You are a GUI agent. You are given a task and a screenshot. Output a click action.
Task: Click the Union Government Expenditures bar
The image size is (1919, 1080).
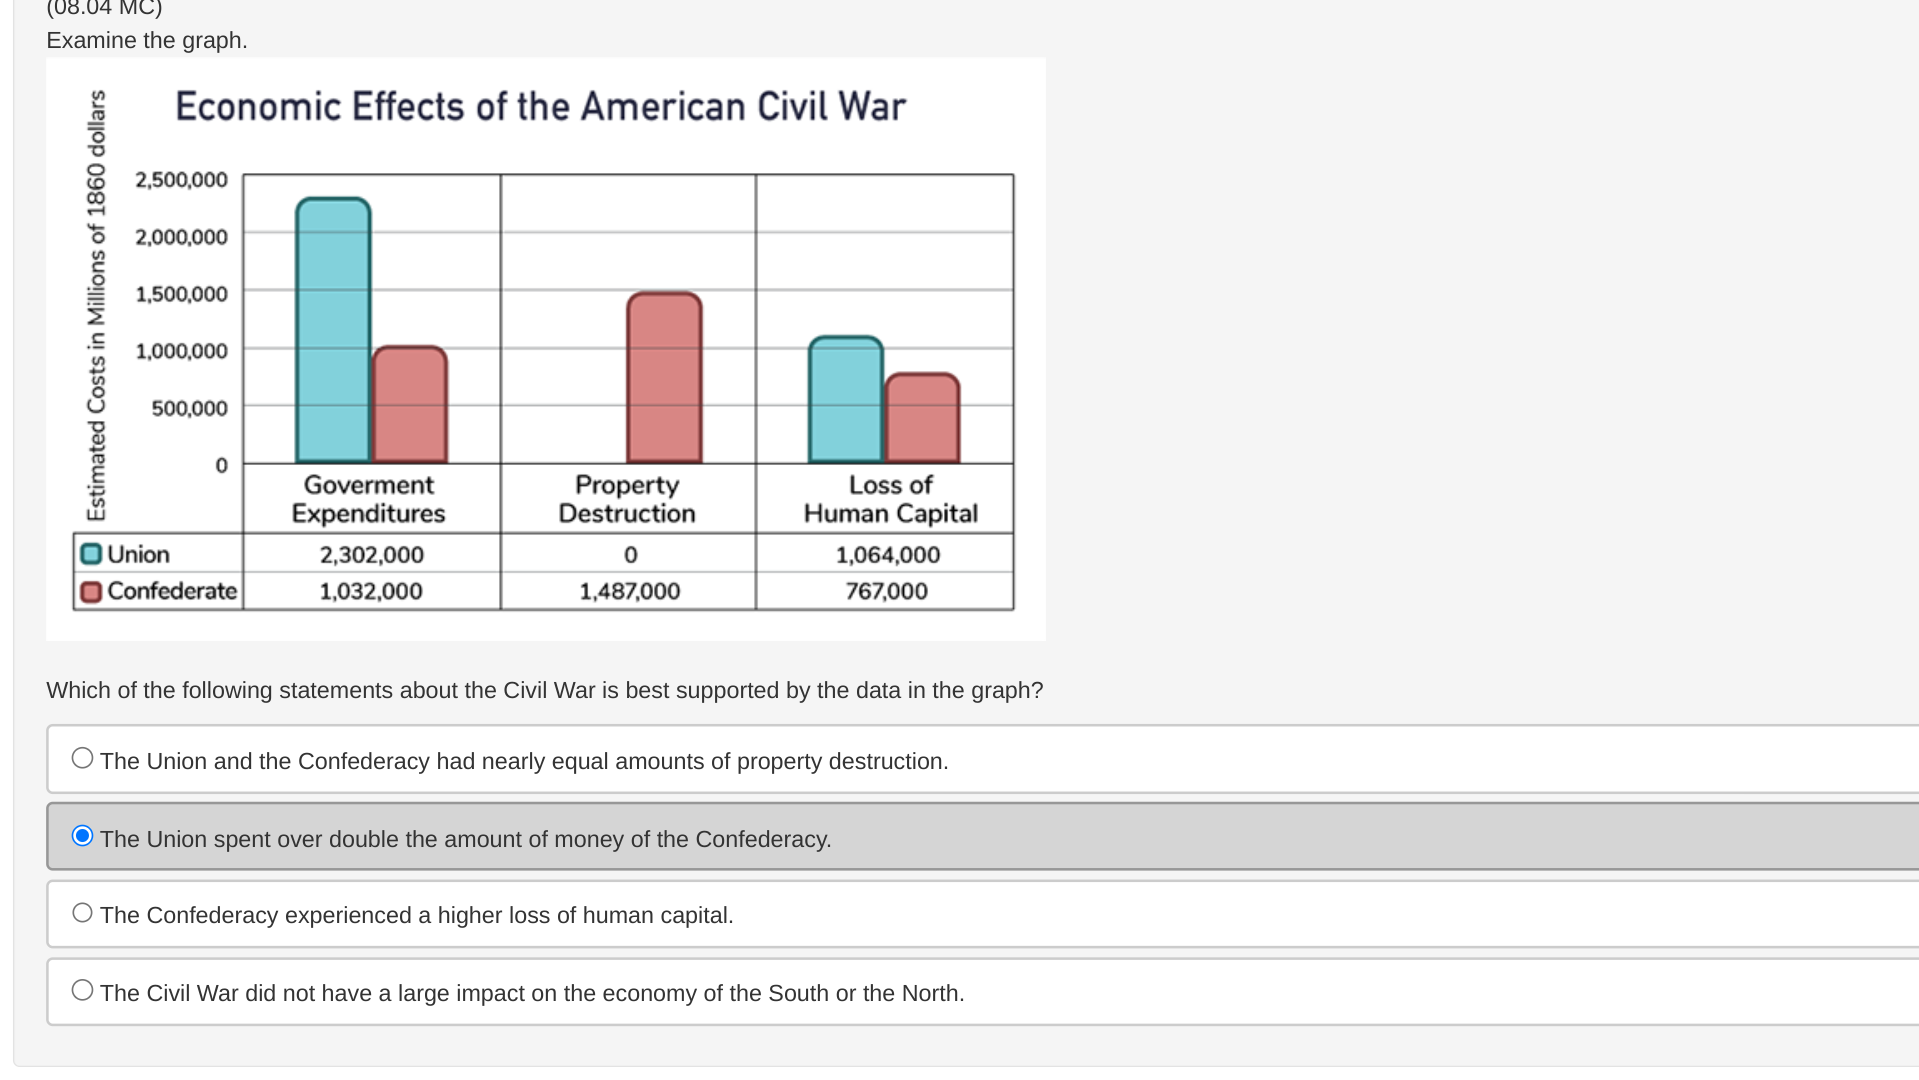(x=333, y=330)
